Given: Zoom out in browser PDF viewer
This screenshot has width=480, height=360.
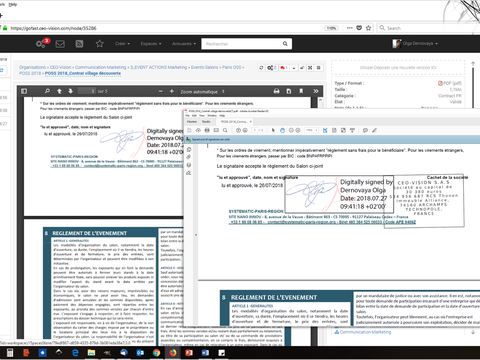Looking at the screenshot, I should (x=161, y=91).
